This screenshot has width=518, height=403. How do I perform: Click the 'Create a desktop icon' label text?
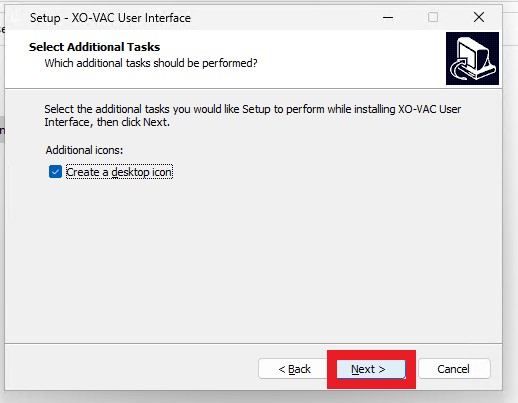point(119,172)
